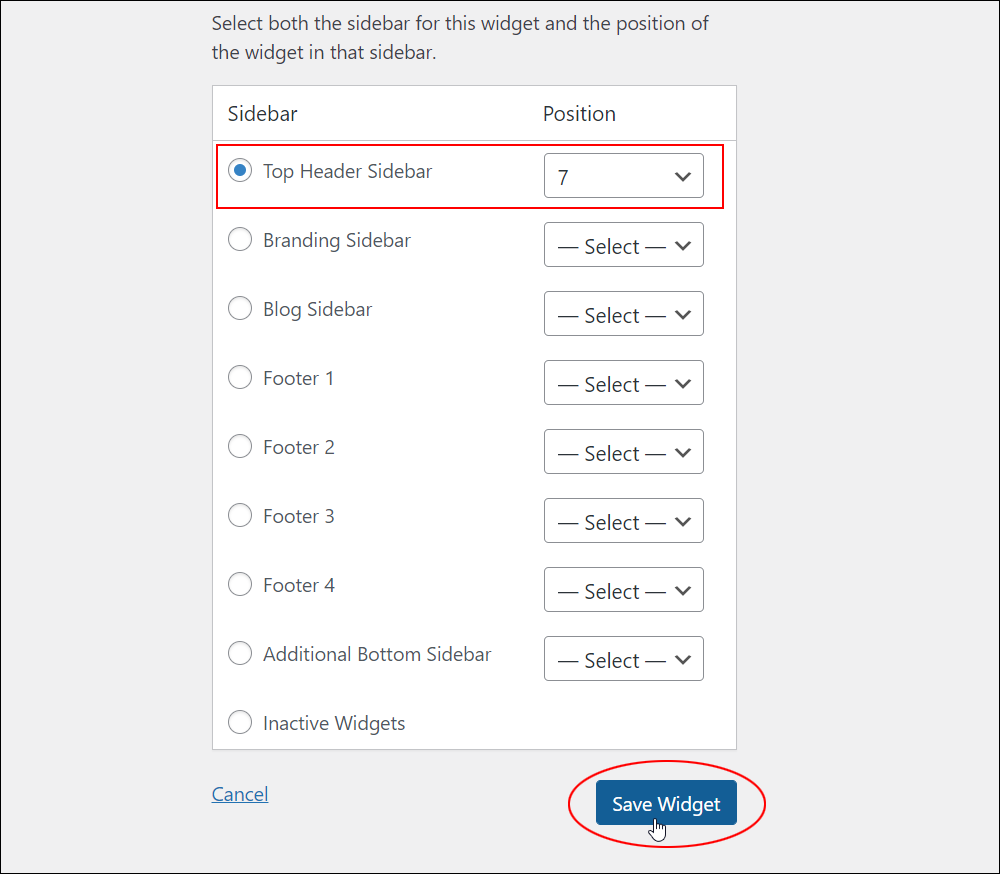Click the Top Header Sidebar label text

pyautogui.click(x=348, y=172)
